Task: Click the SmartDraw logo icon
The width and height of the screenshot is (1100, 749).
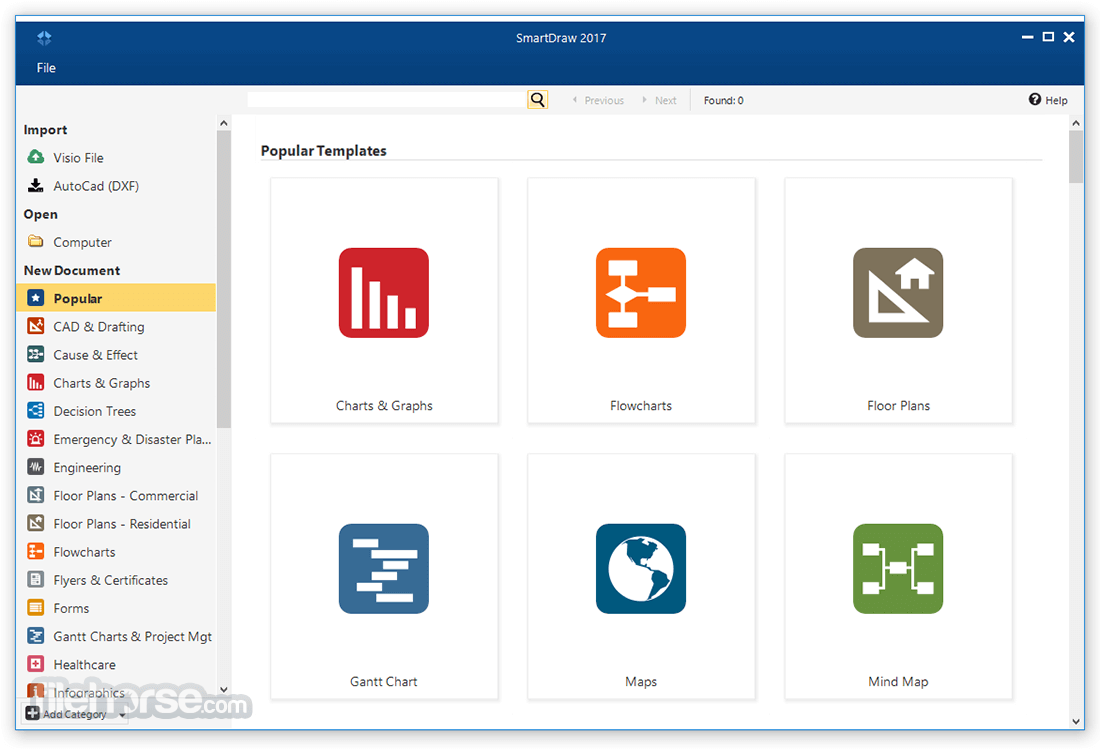Action: click(x=44, y=38)
